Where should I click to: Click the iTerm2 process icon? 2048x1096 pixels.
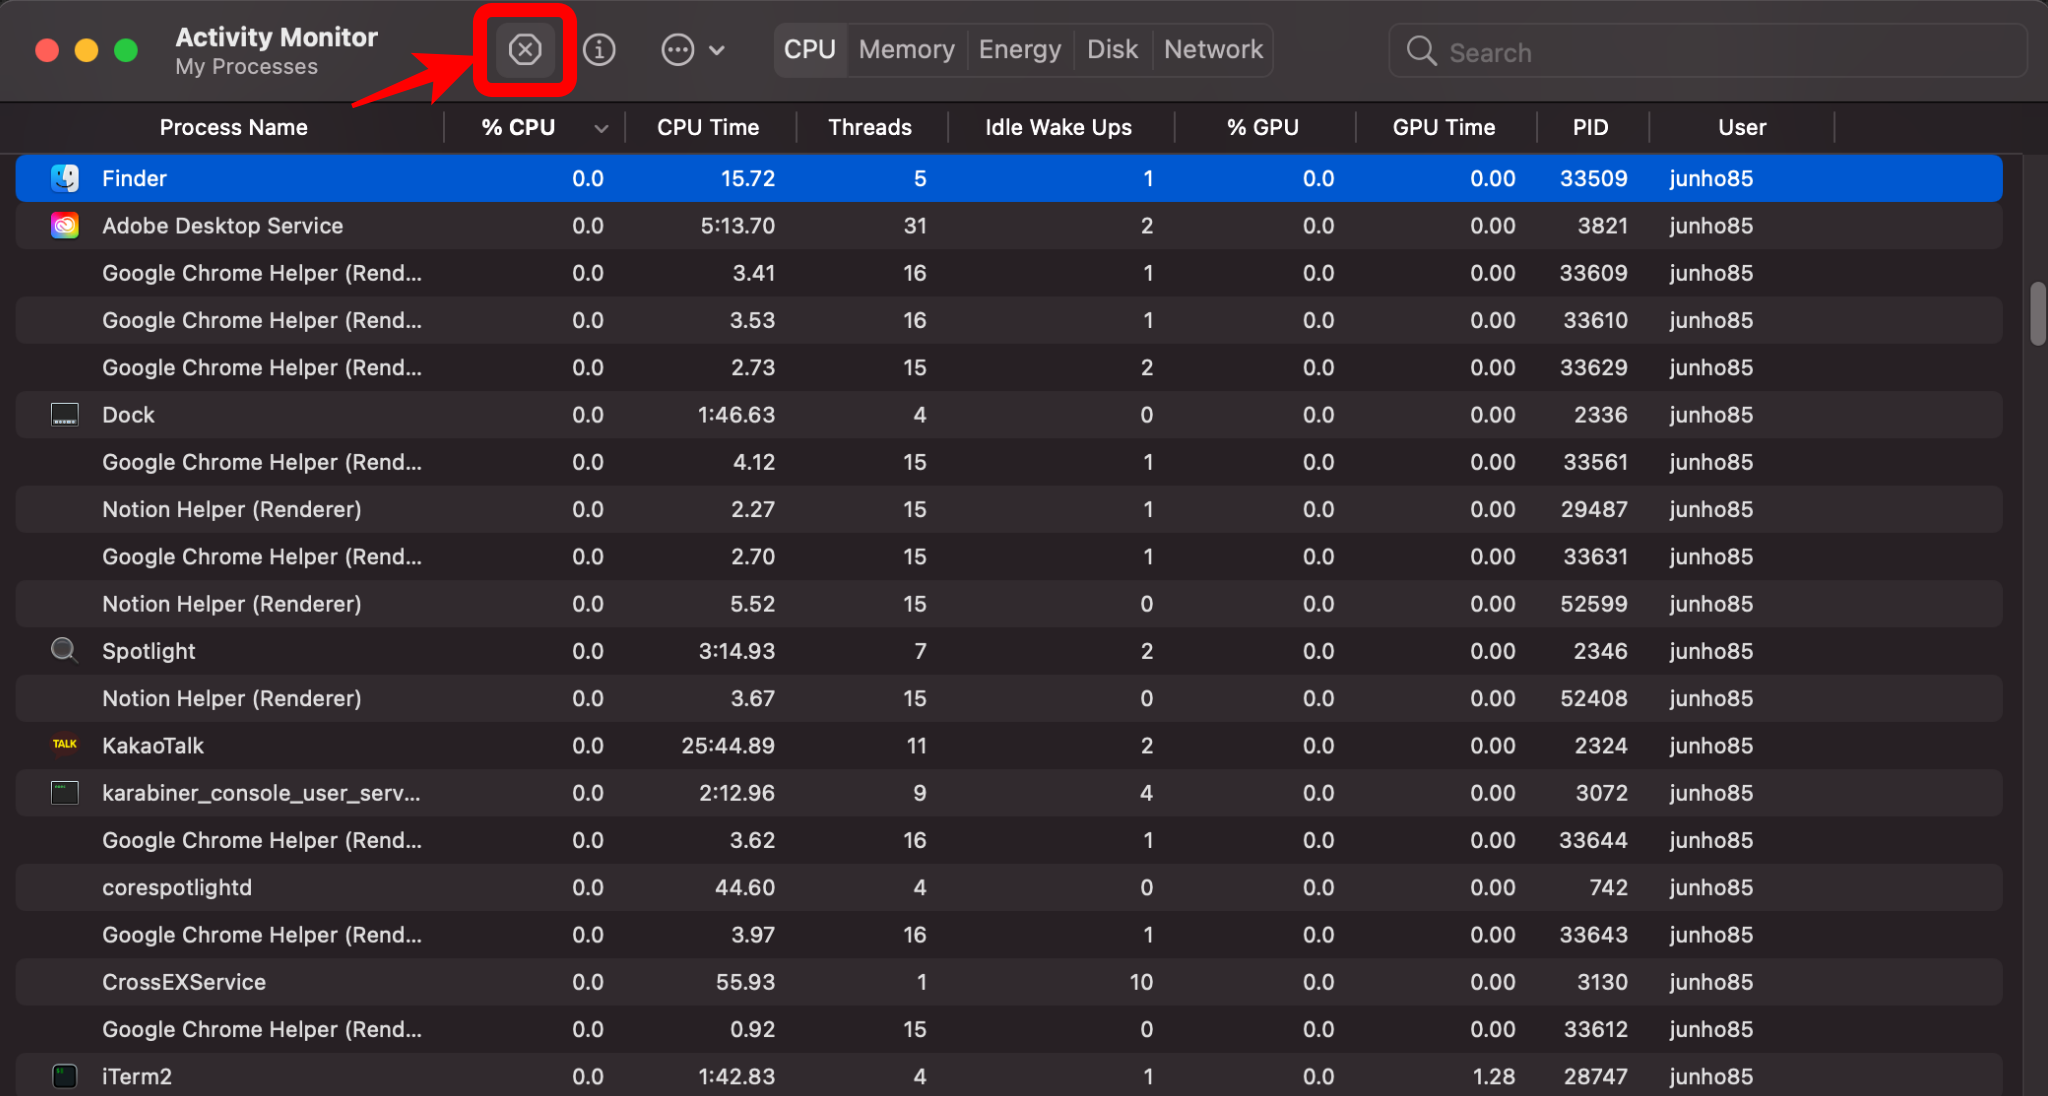tap(65, 1076)
